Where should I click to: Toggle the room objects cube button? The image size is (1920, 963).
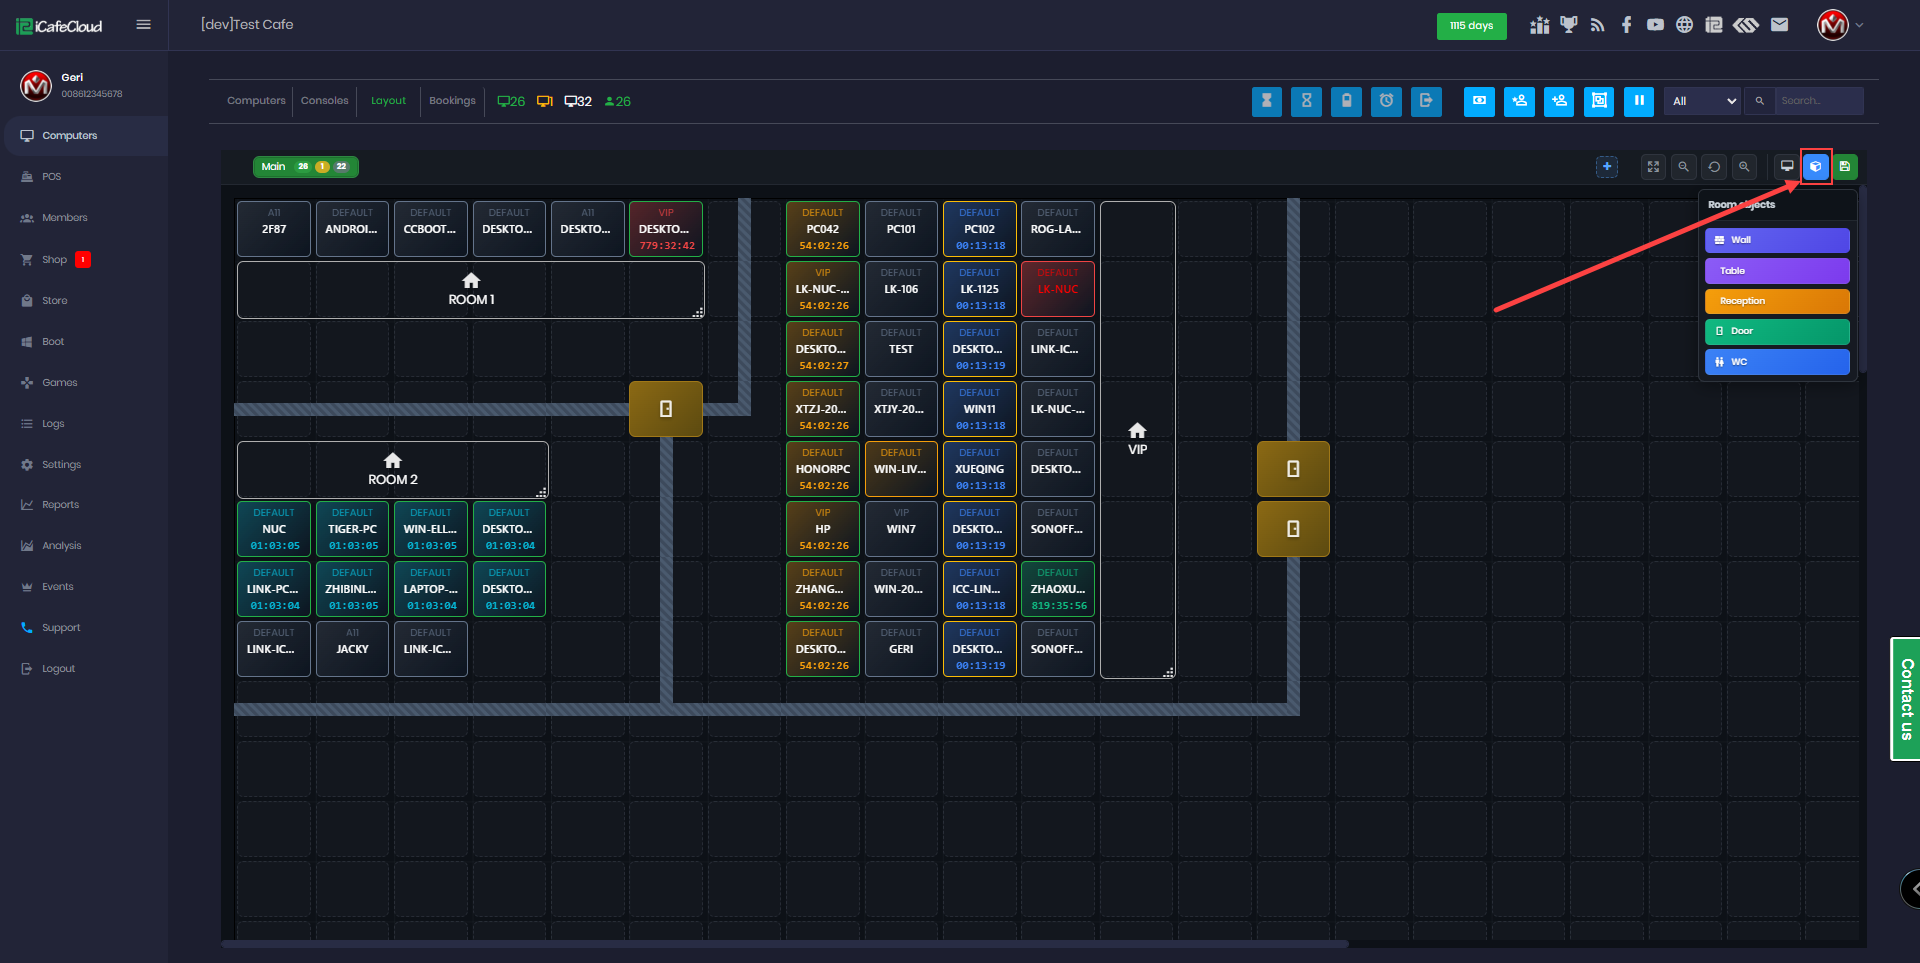(x=1816, y=167)
